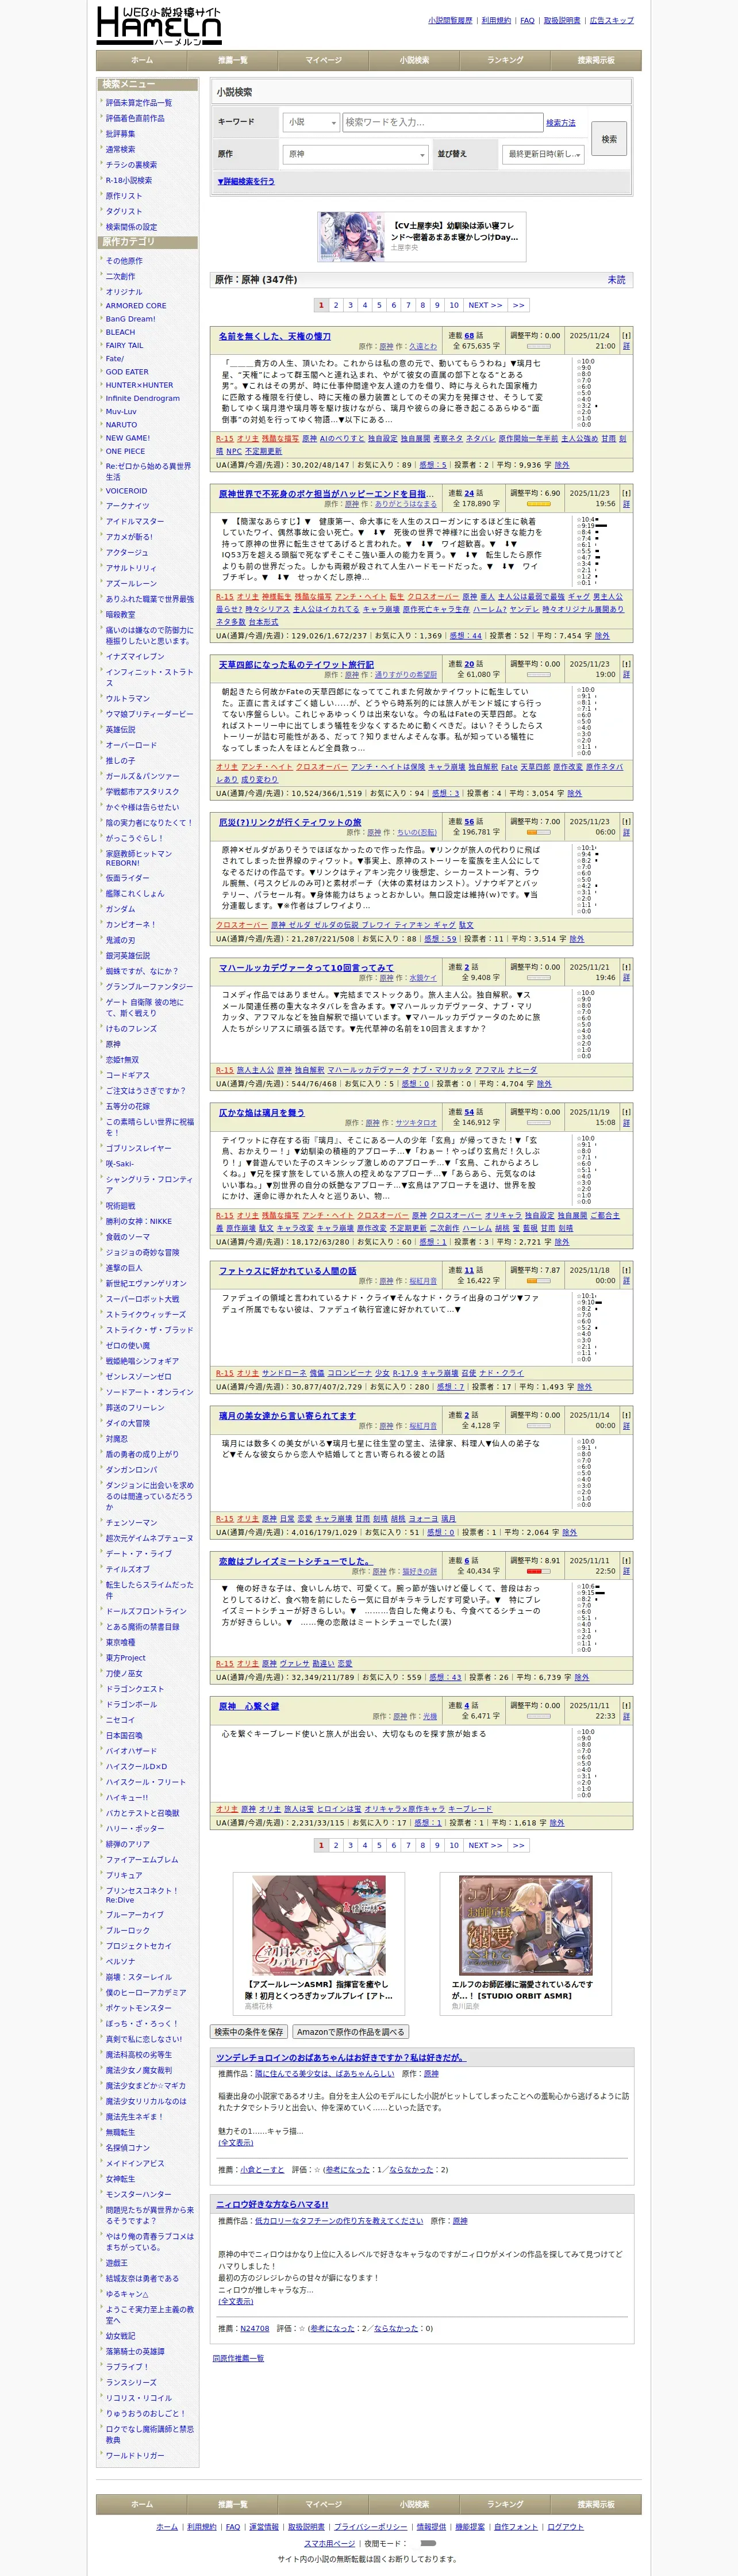Go to page 10 in the bottom pagination

point(454,1845)
